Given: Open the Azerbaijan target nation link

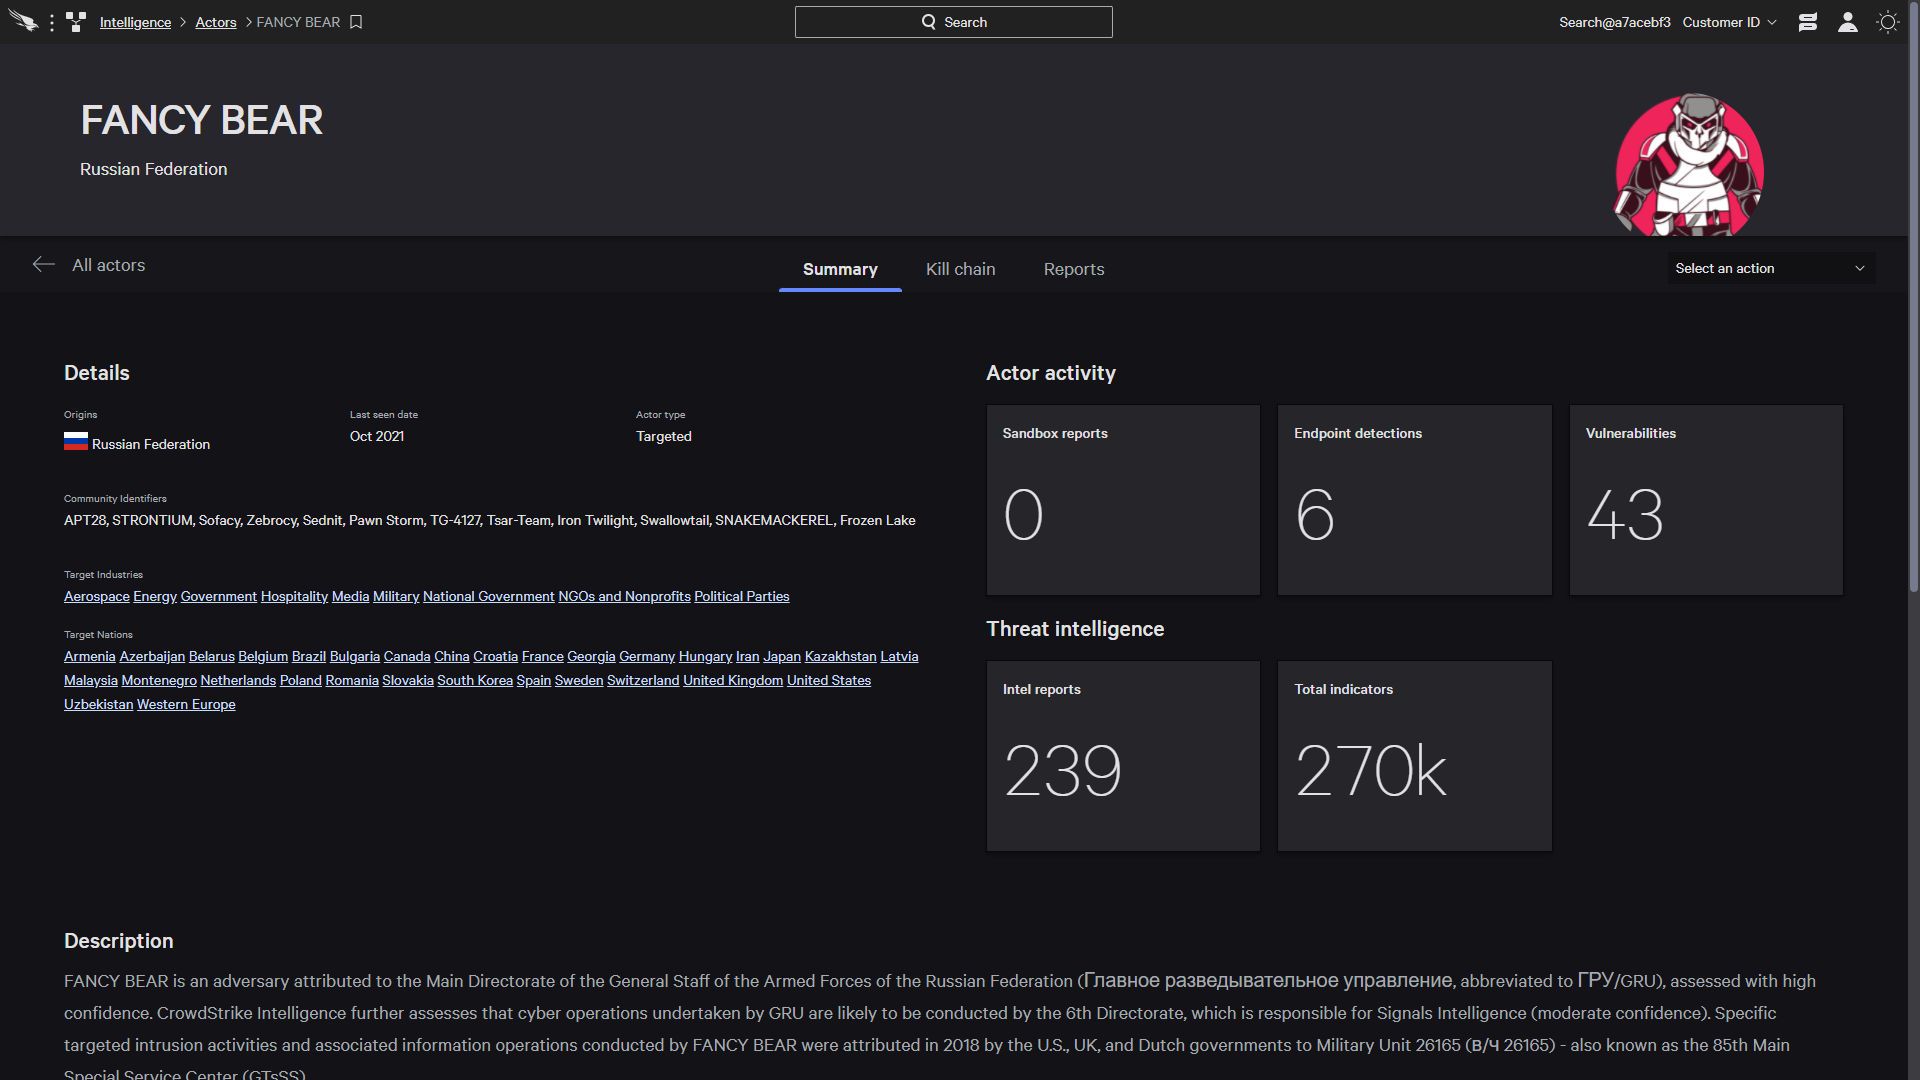Looking at the screenshot, I should coord(152,656).
